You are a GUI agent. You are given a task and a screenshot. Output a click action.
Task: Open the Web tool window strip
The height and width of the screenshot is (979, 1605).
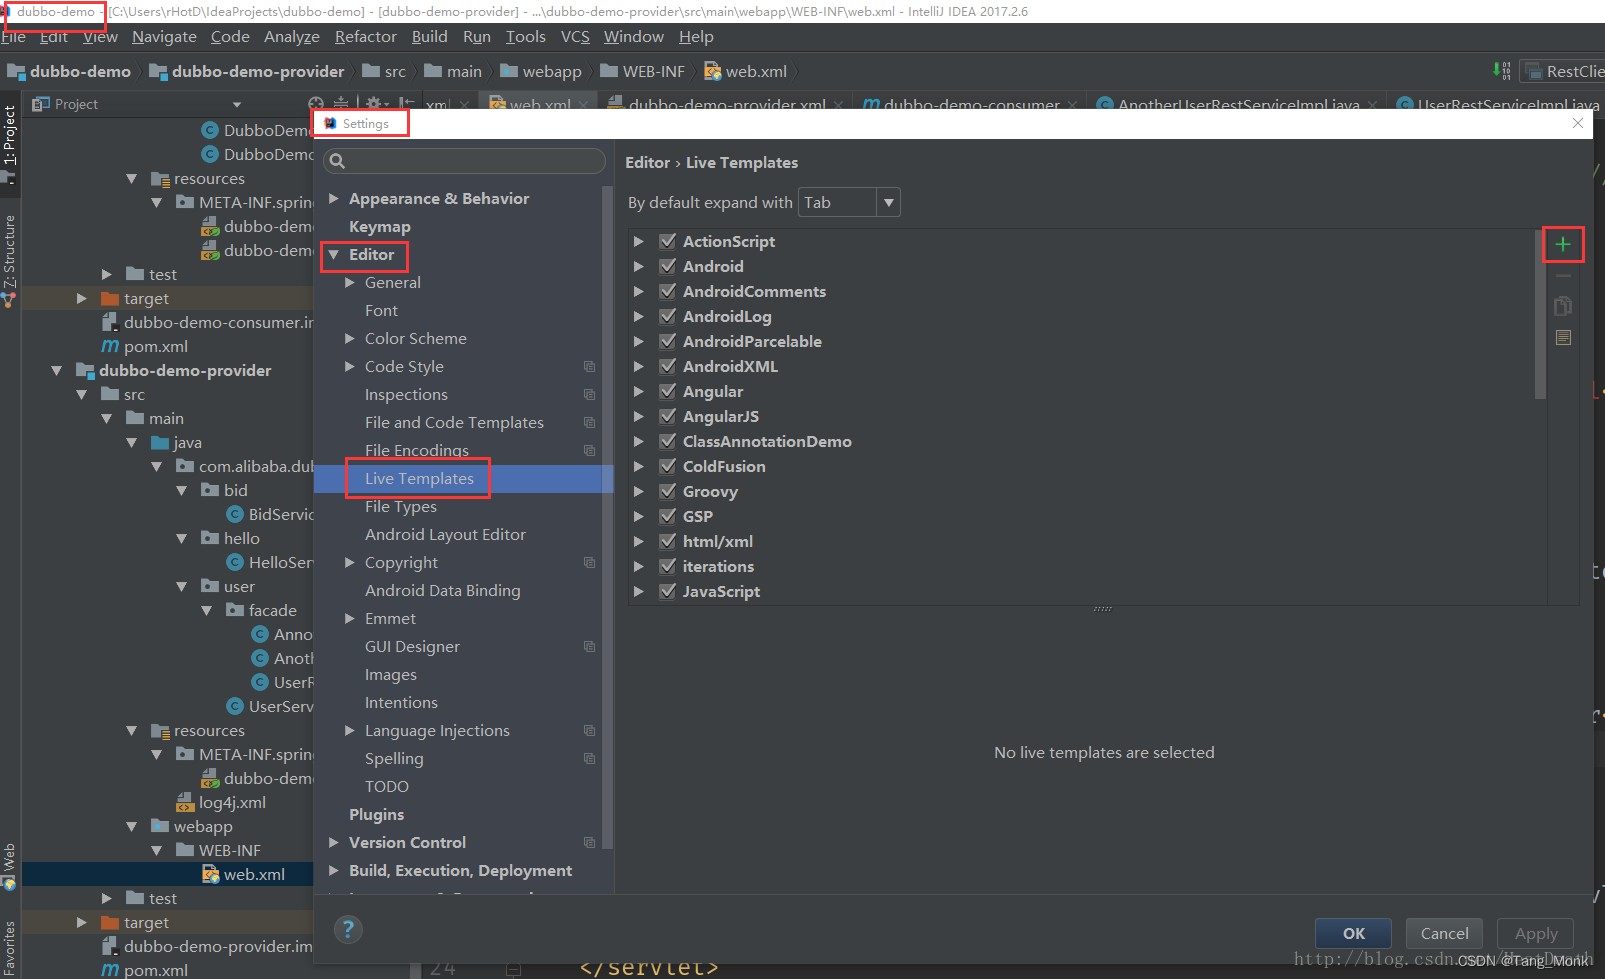coord(9,866)
